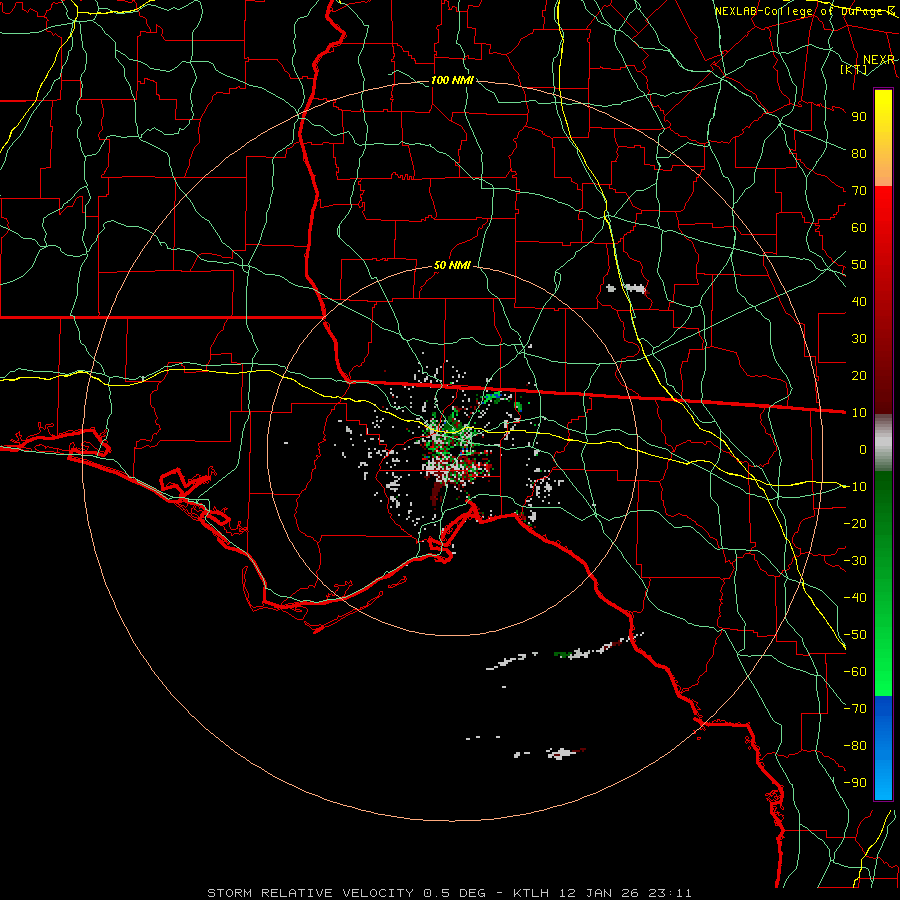Click the -90 value on the velocity scale
900x900 pixels.
[855, 783]
